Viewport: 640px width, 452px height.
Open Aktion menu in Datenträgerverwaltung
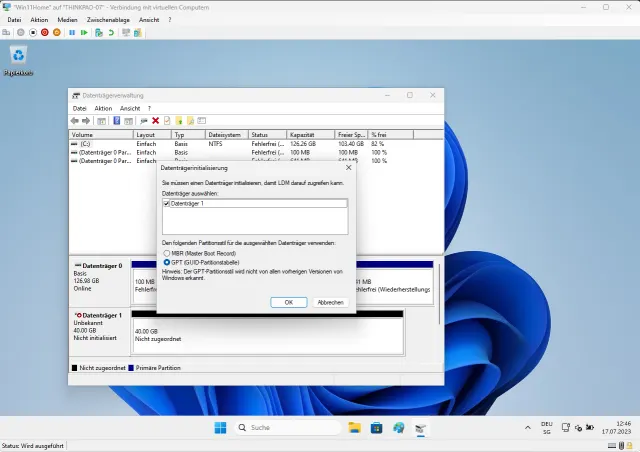pyautogui.click(x=103, y=108)
